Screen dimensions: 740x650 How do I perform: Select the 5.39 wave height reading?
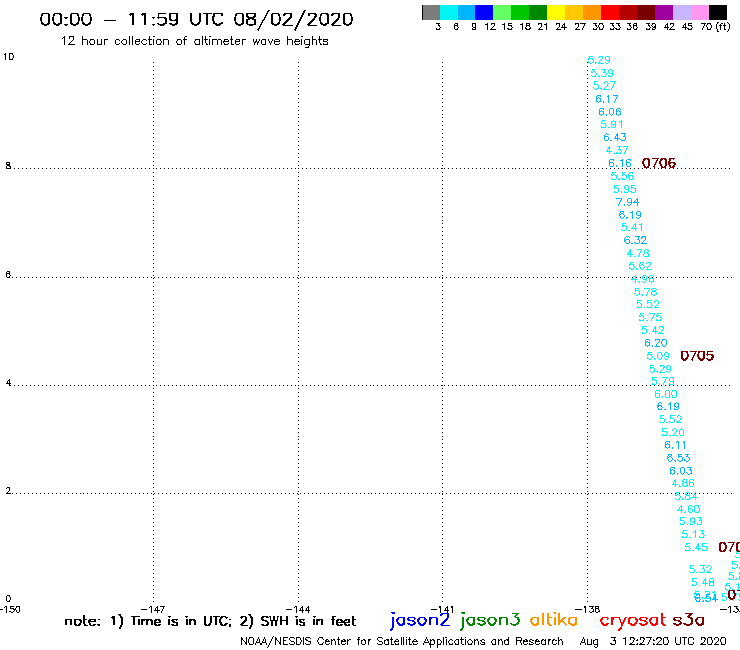tap(602, 73)
